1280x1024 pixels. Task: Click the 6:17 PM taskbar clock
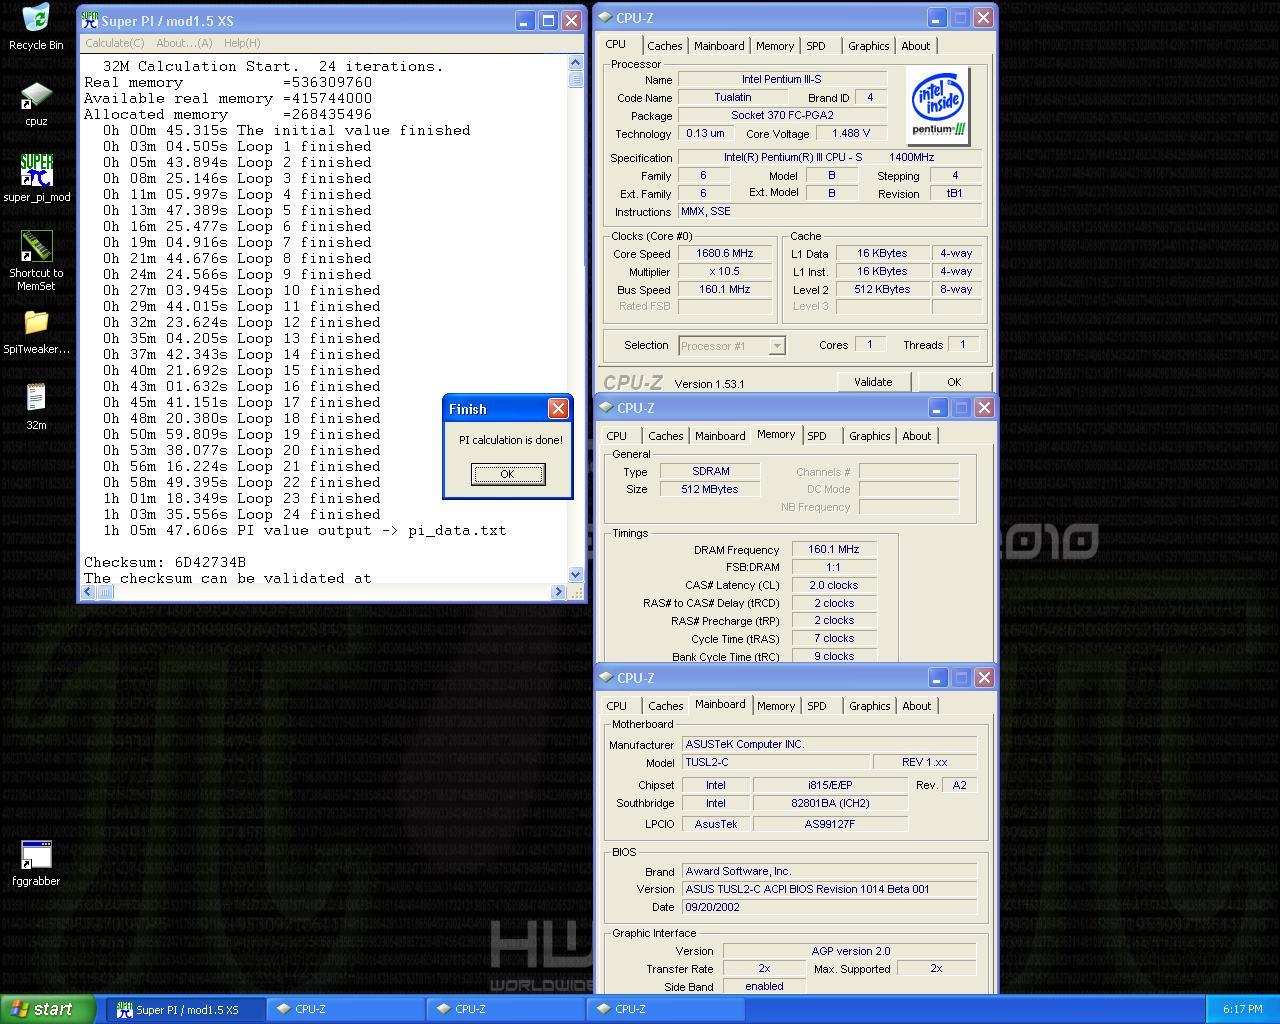coord(1242,1010)
